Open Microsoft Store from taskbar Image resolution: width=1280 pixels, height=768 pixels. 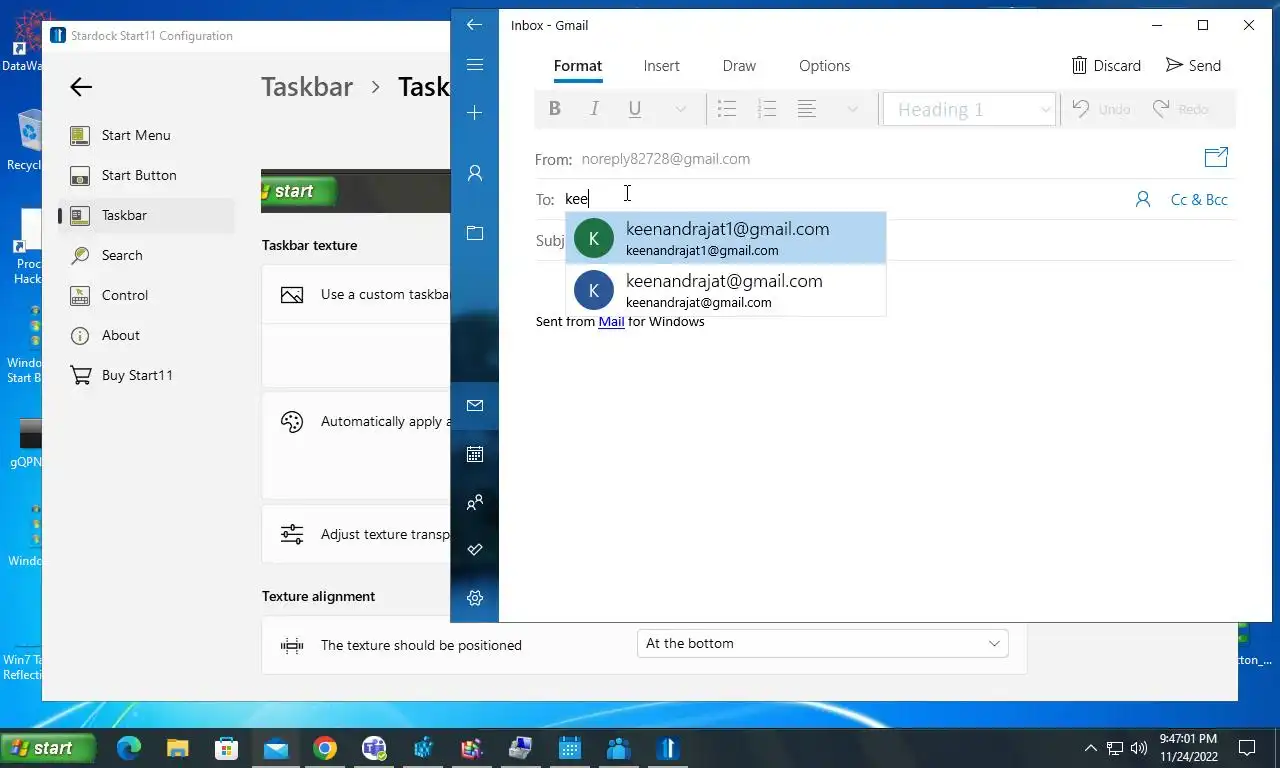tap(227, 748)
